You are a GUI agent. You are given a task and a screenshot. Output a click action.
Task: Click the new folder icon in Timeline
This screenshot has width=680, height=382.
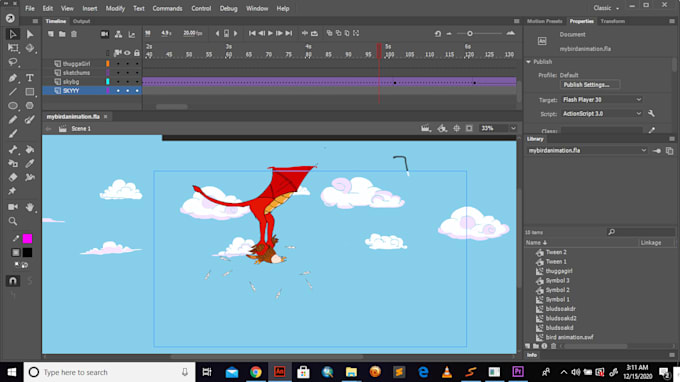pos(62,34)
